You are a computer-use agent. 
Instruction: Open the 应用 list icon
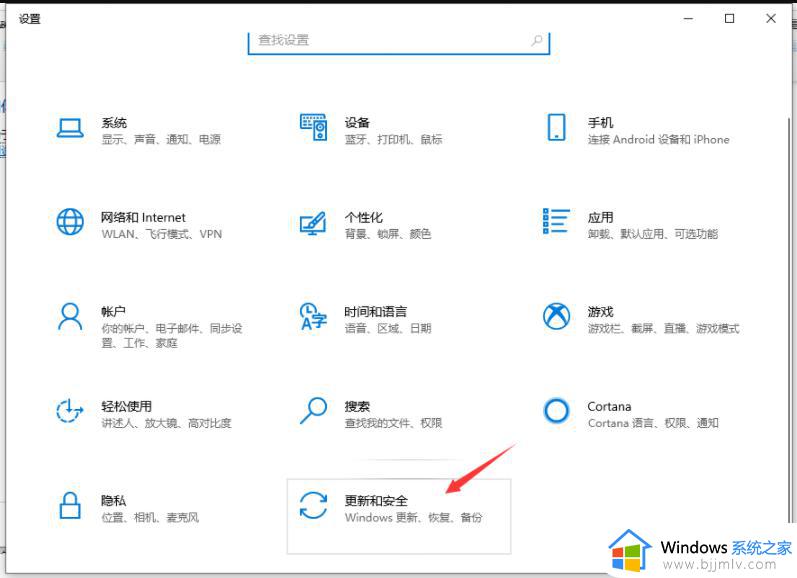point(556,221)
